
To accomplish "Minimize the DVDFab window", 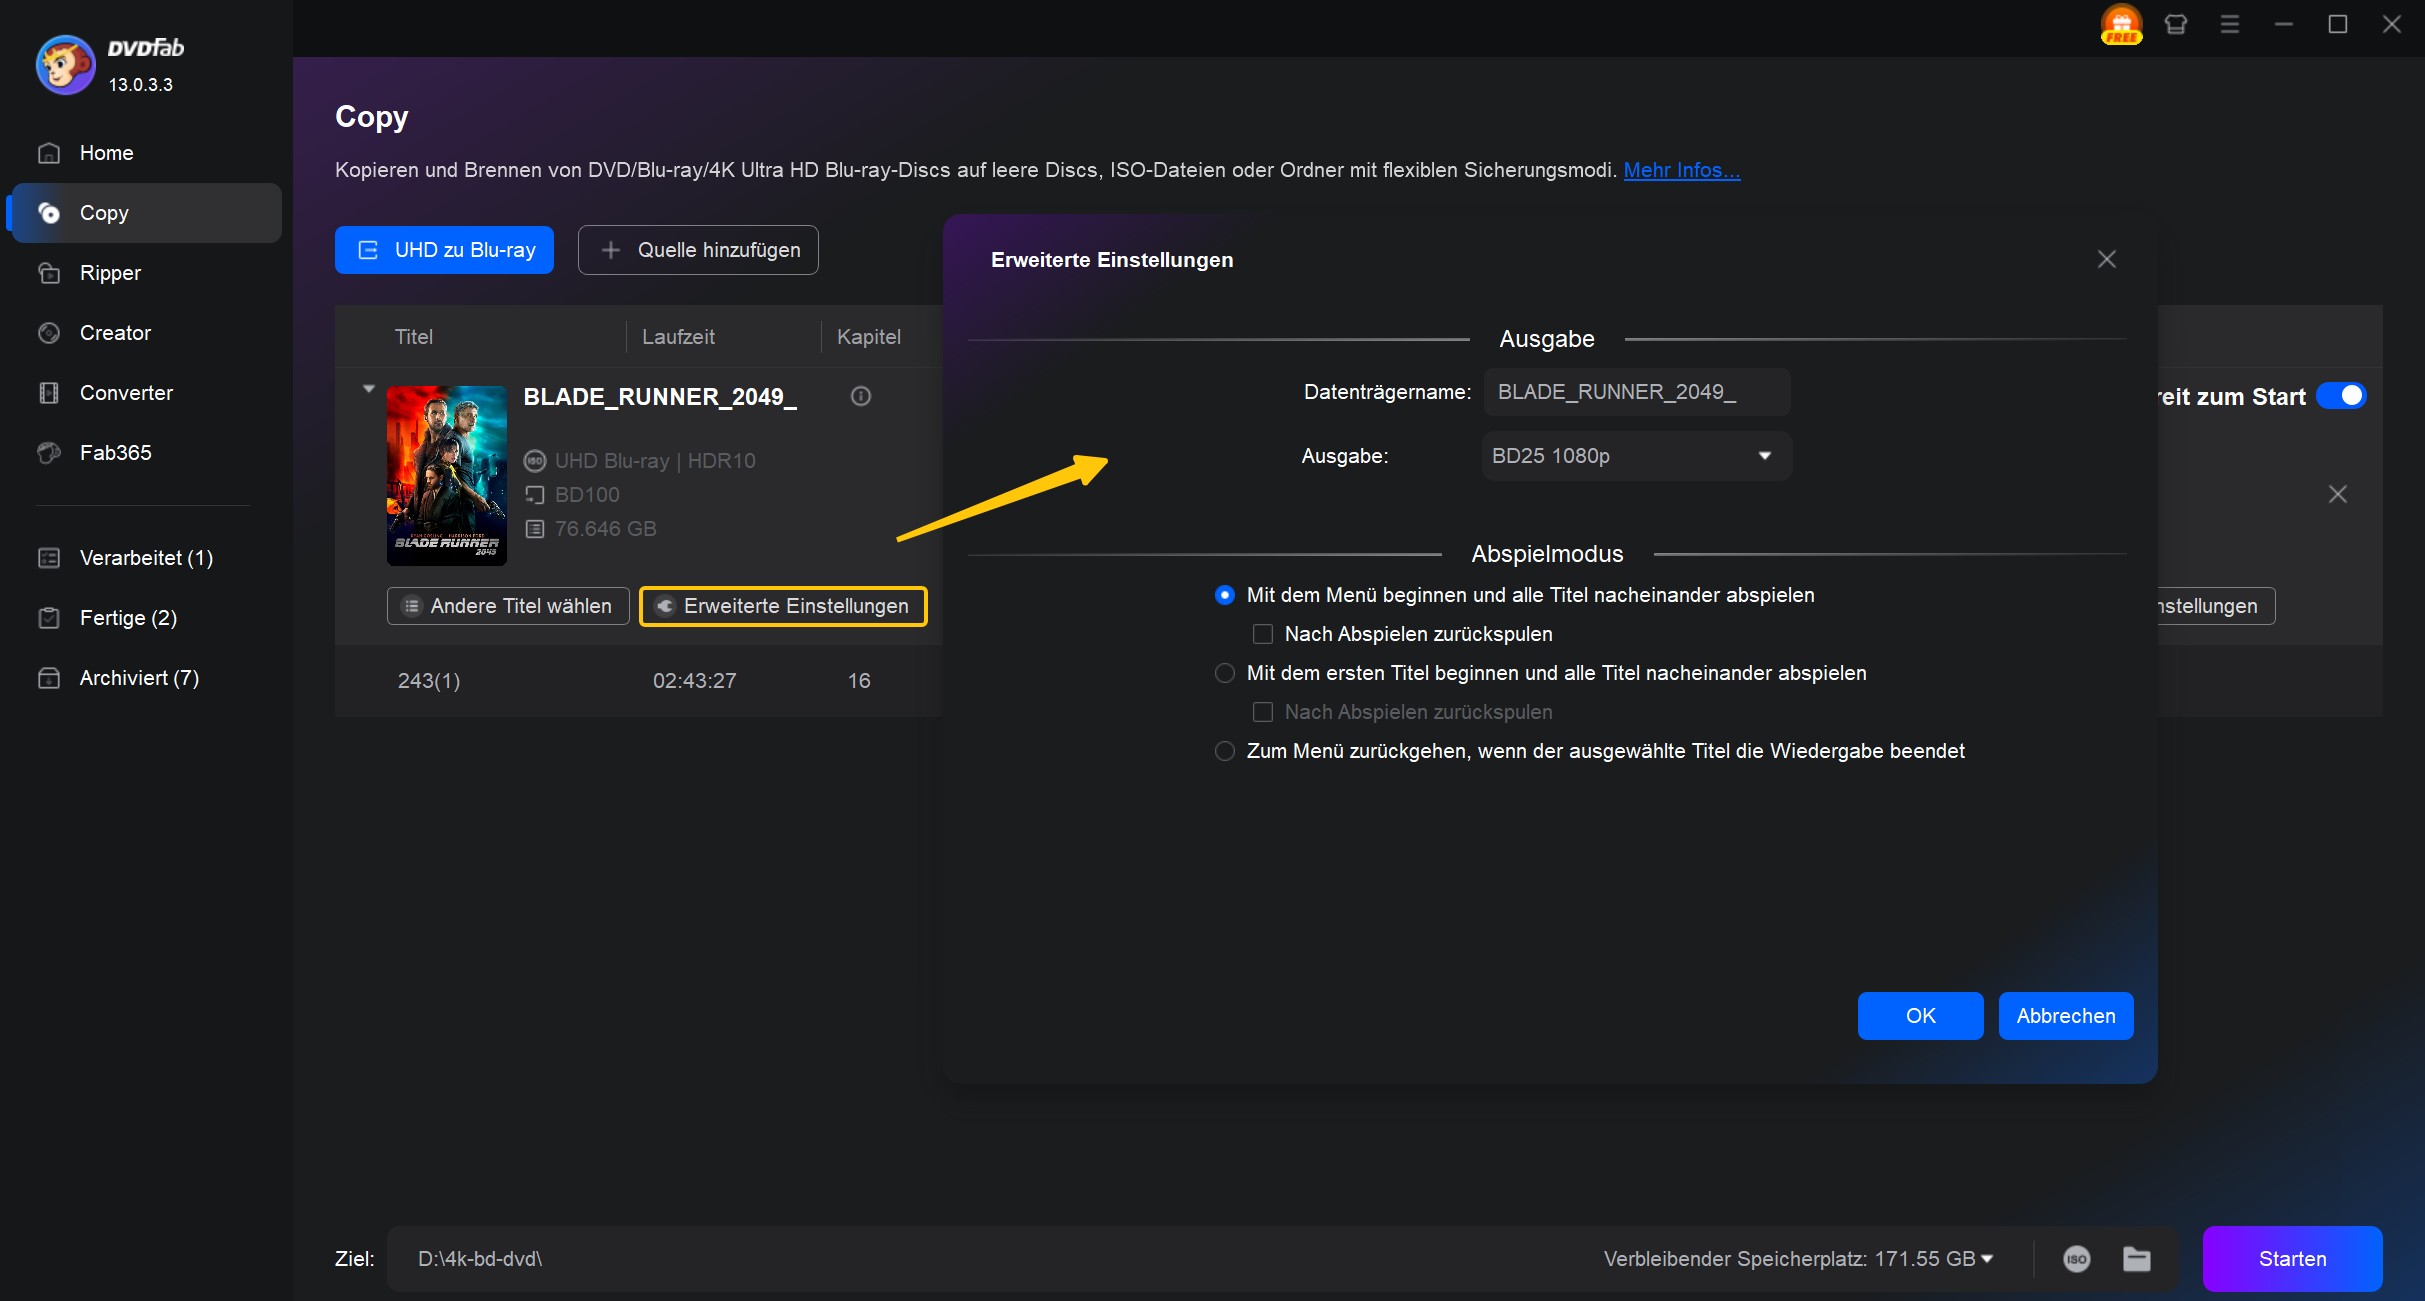I will (x=2284, y=24).
